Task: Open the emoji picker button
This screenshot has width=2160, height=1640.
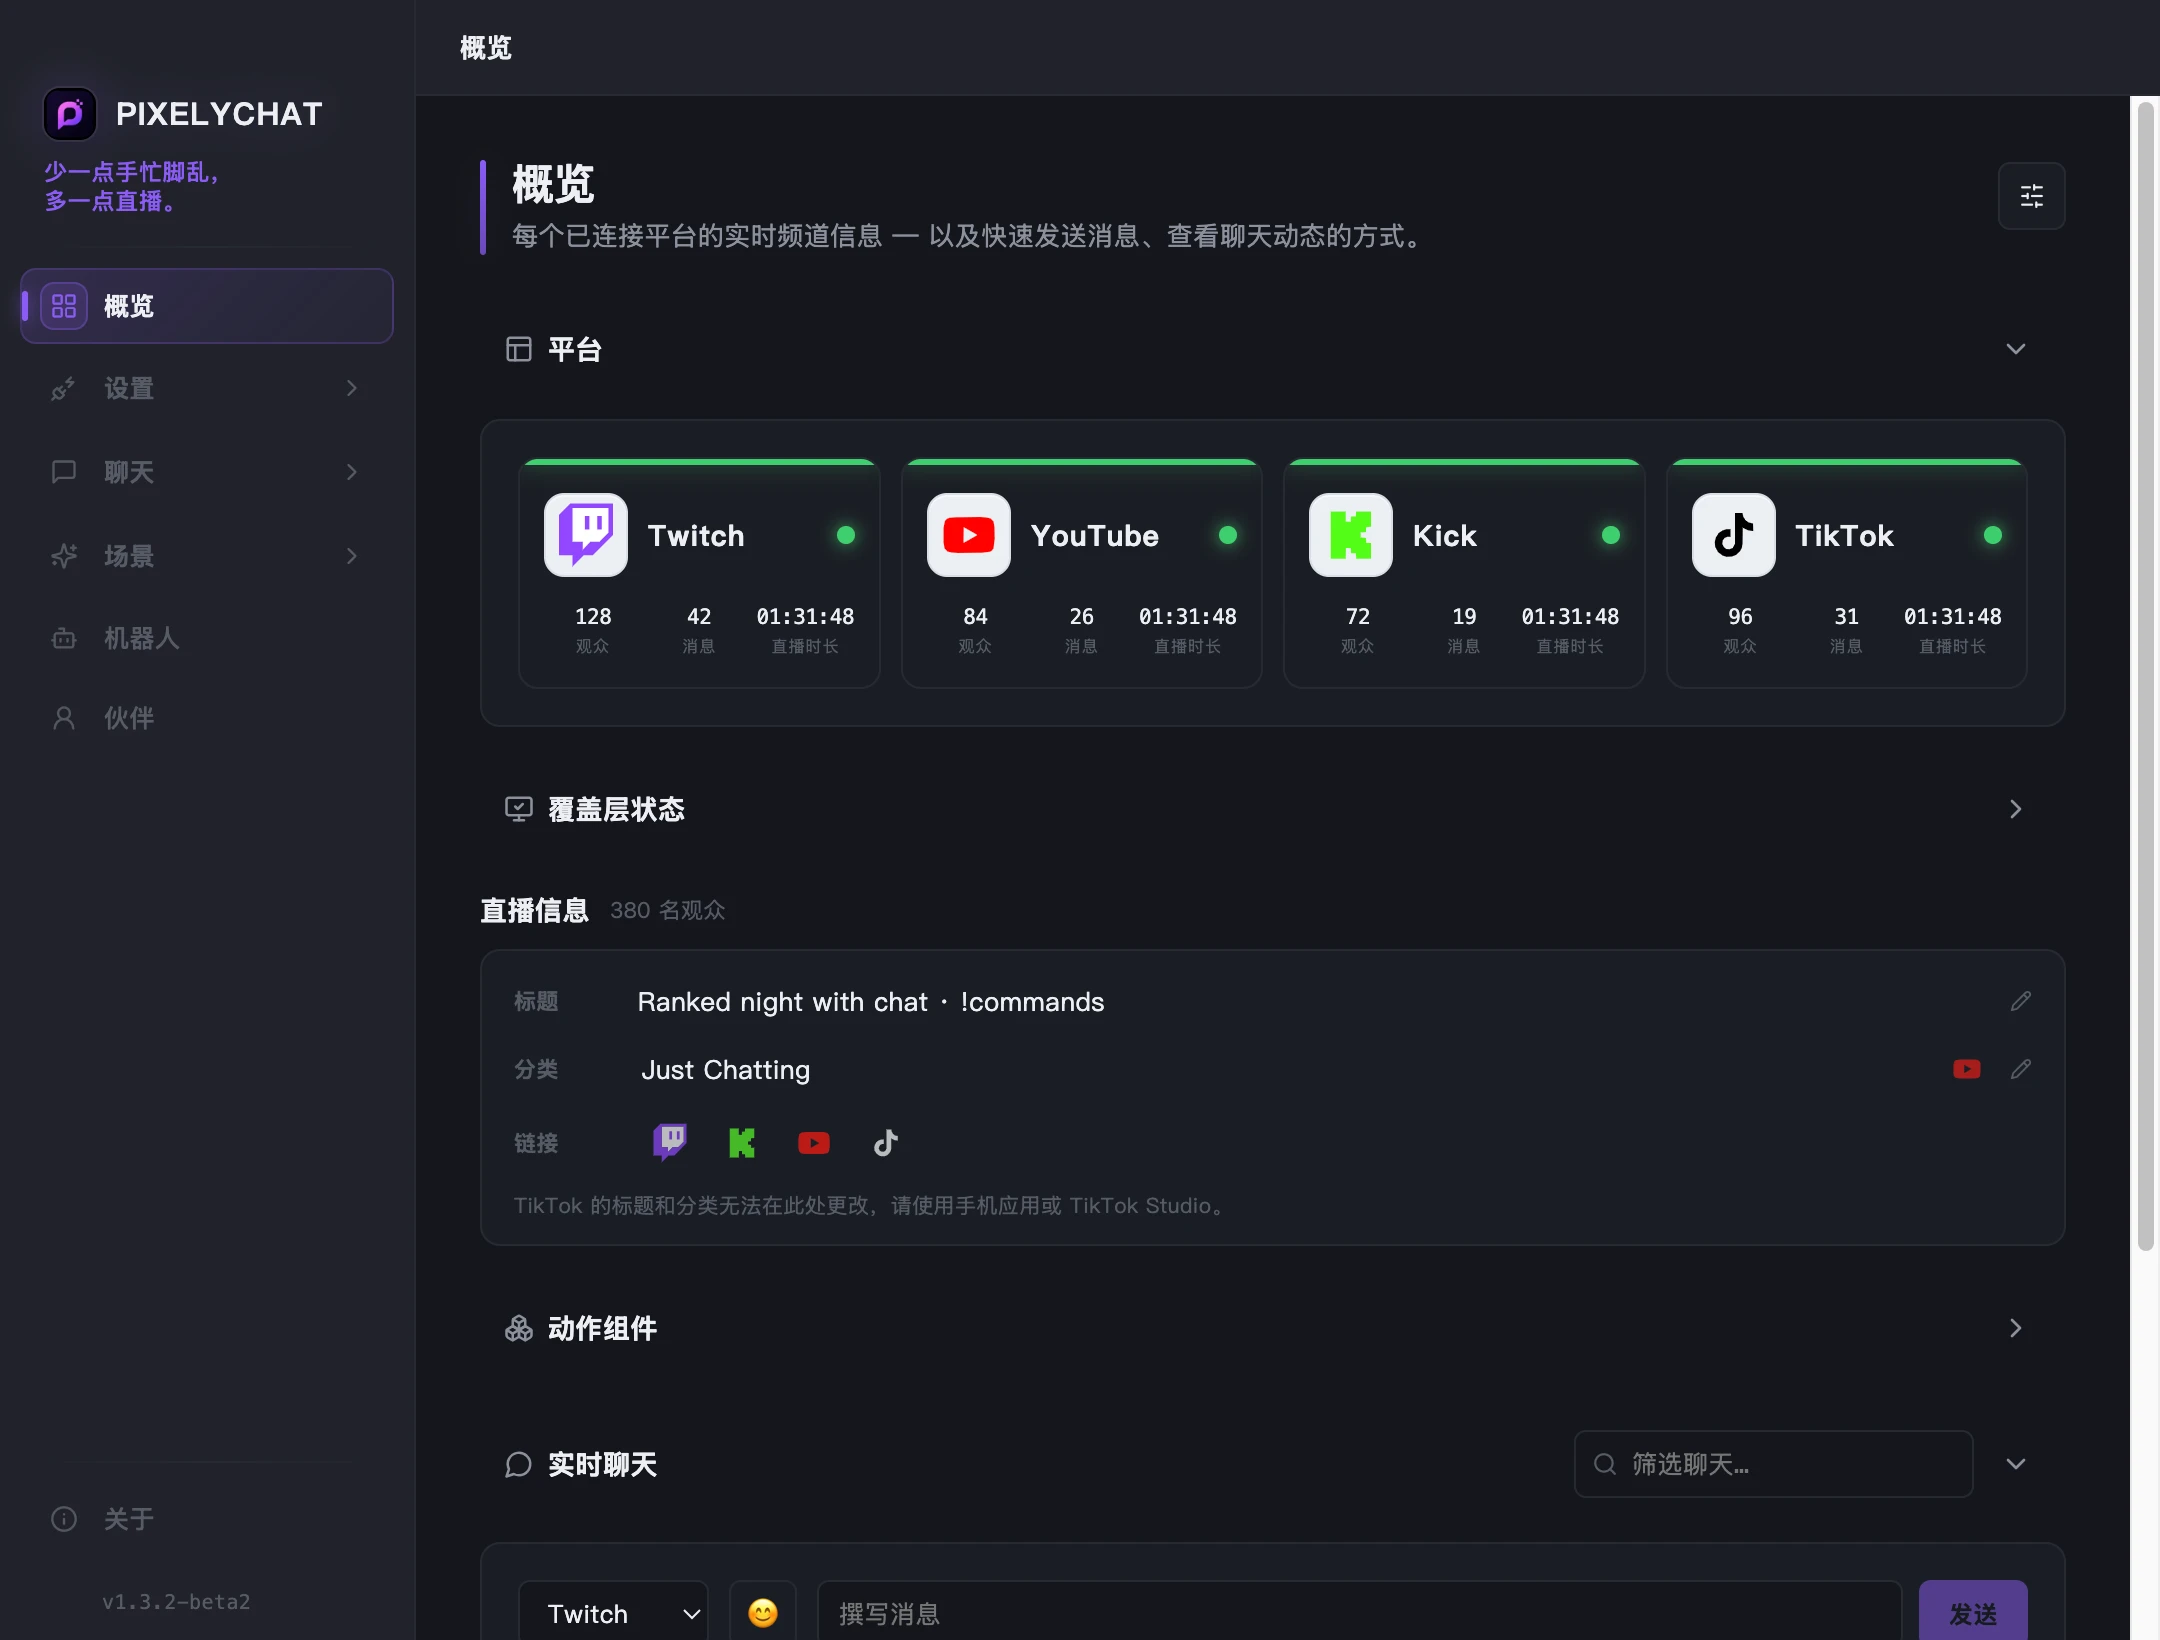Action: pyautogui.click(x=763, y=1612)
